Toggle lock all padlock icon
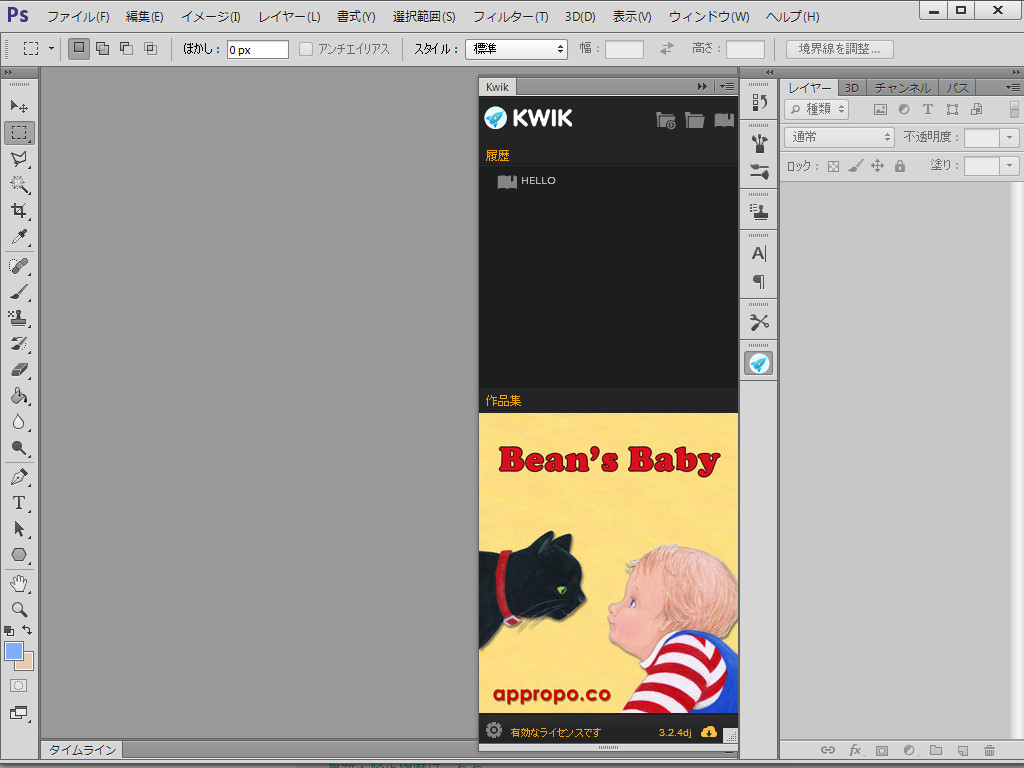The height and width of the screenshot is (768, 1024). 900,166
